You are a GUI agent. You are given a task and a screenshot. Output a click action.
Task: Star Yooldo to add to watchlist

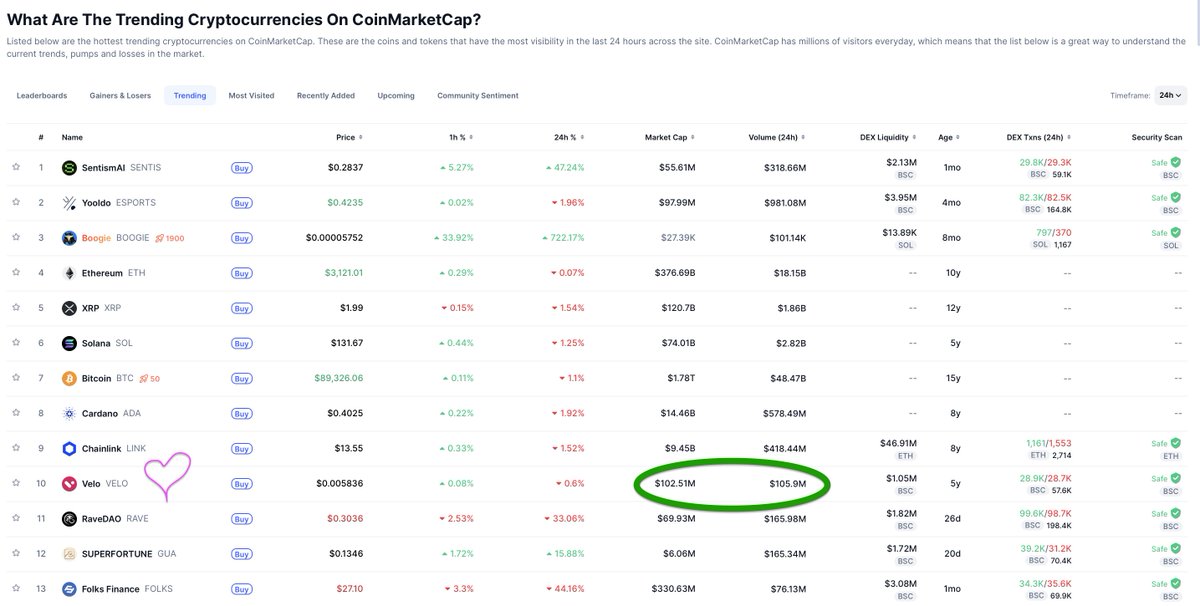click(x=16, y=202)
